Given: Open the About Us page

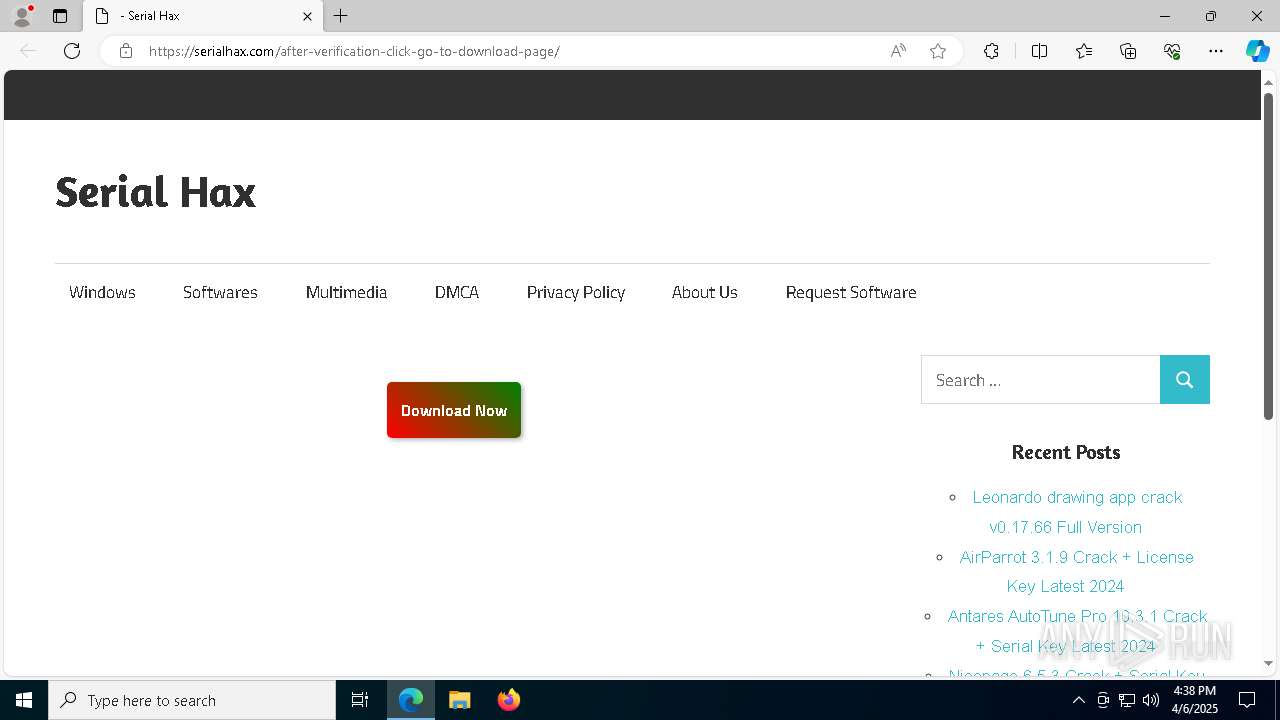Looking at the screenshot, I should point(705,292).
